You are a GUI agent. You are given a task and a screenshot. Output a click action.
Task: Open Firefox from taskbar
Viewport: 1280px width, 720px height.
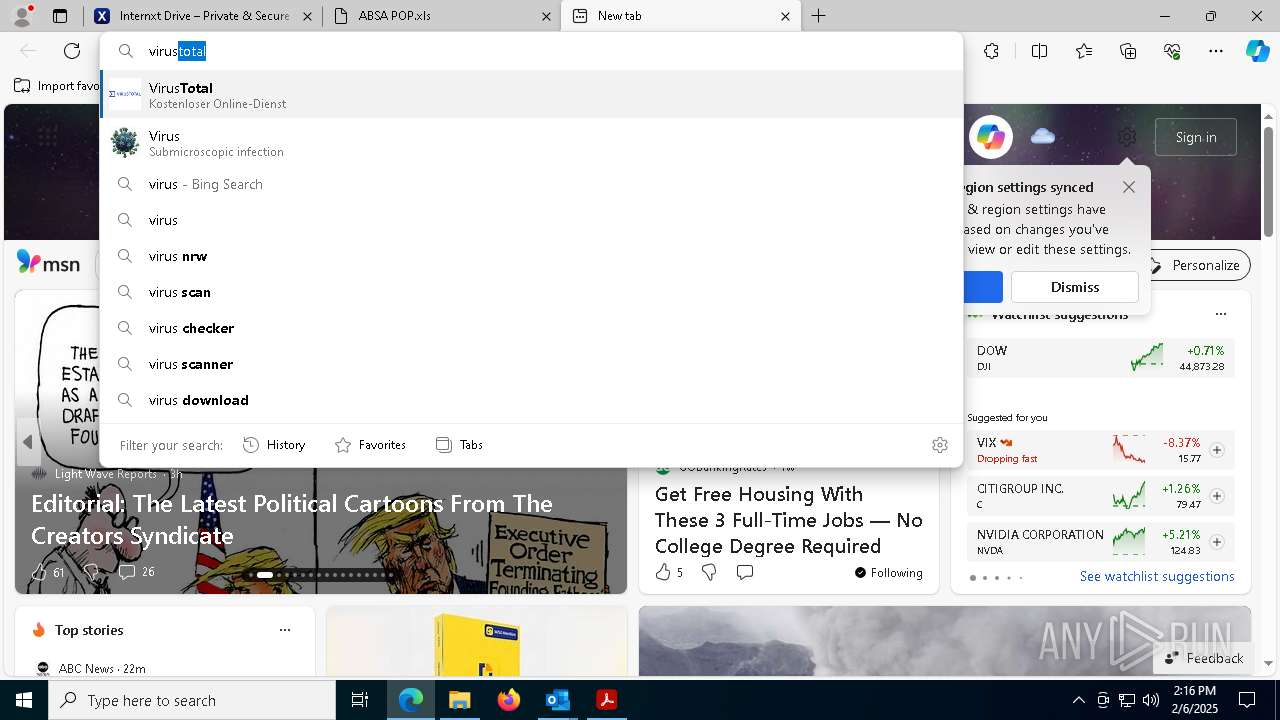click(508, 700)
